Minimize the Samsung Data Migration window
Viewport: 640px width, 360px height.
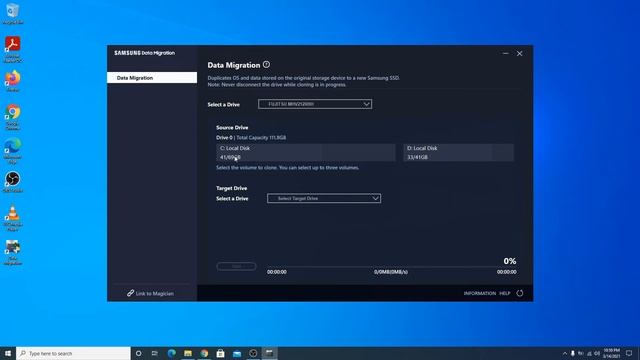(505, 53)
